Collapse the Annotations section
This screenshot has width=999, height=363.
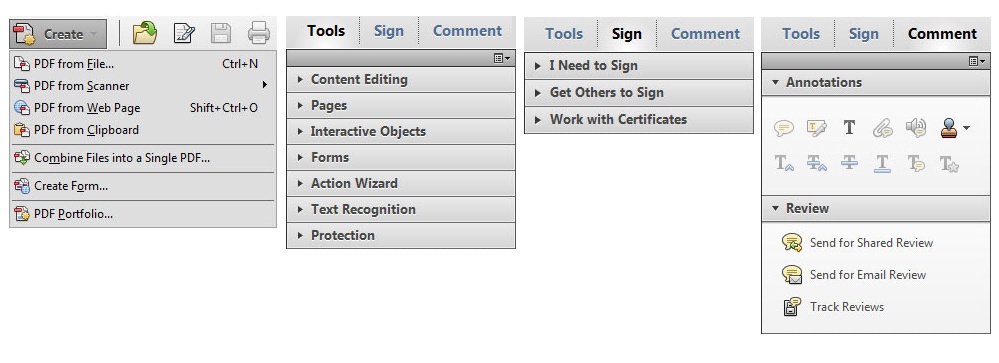(x=876, y=83)
